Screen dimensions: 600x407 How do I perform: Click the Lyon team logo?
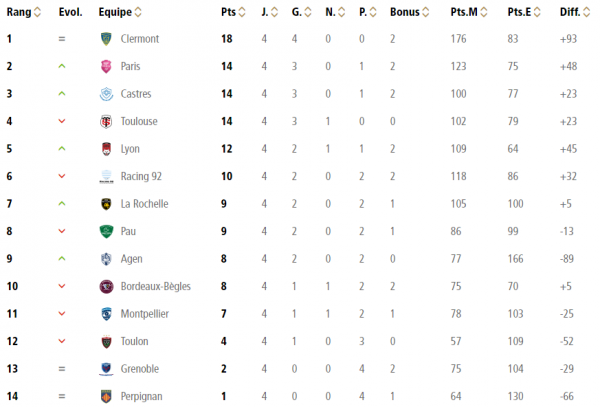point(106,149)
